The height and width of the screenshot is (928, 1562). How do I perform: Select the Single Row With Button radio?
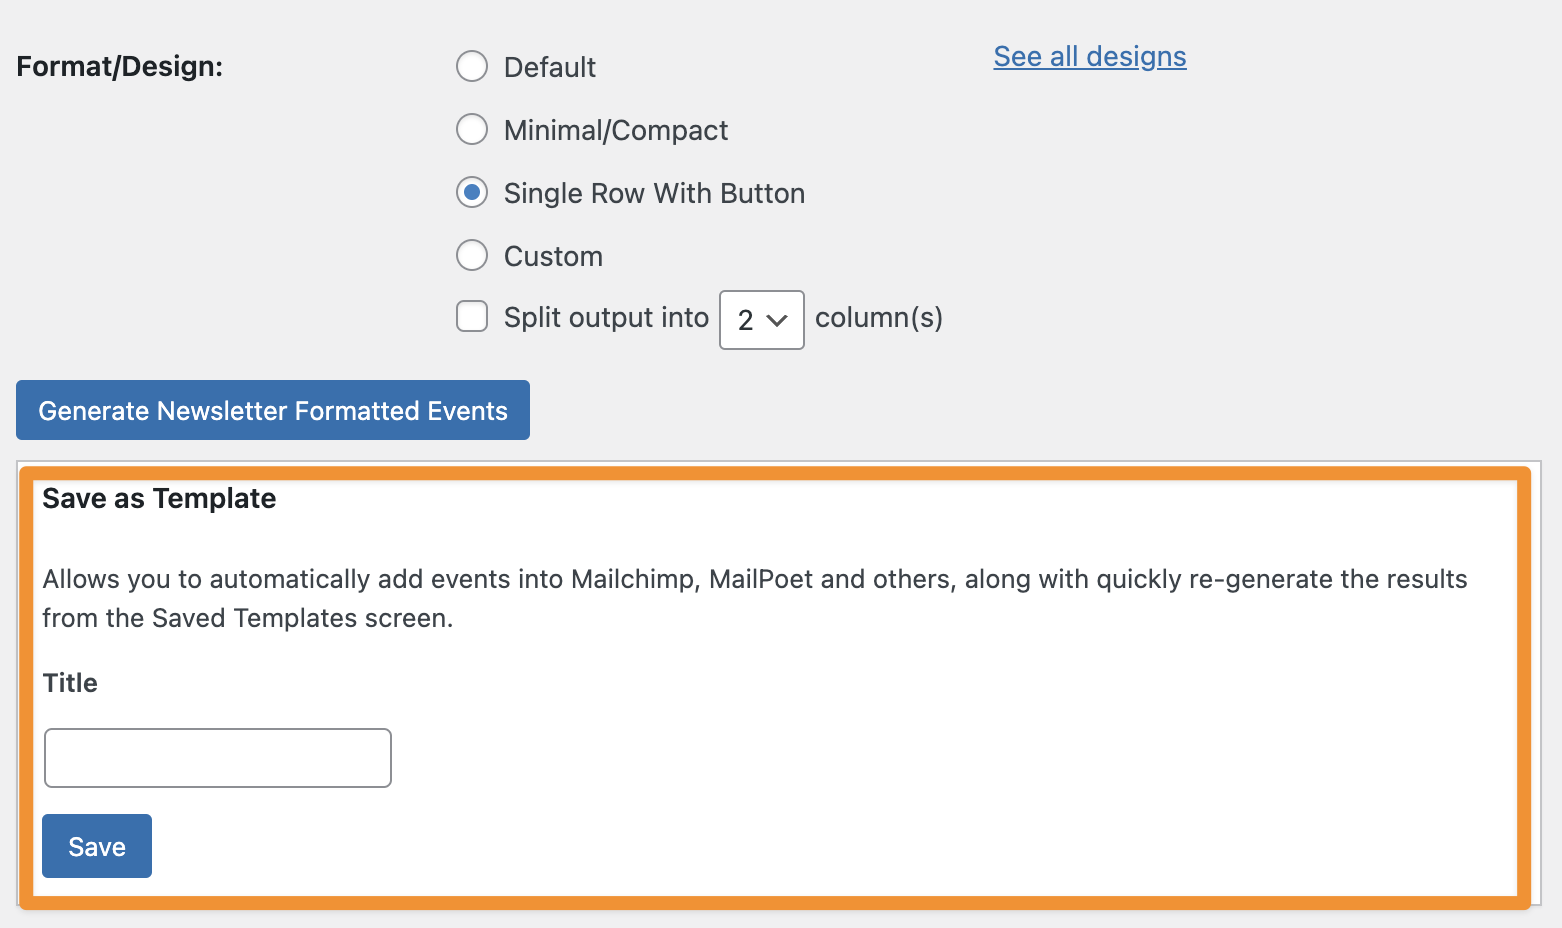click(x=472, y=192)
